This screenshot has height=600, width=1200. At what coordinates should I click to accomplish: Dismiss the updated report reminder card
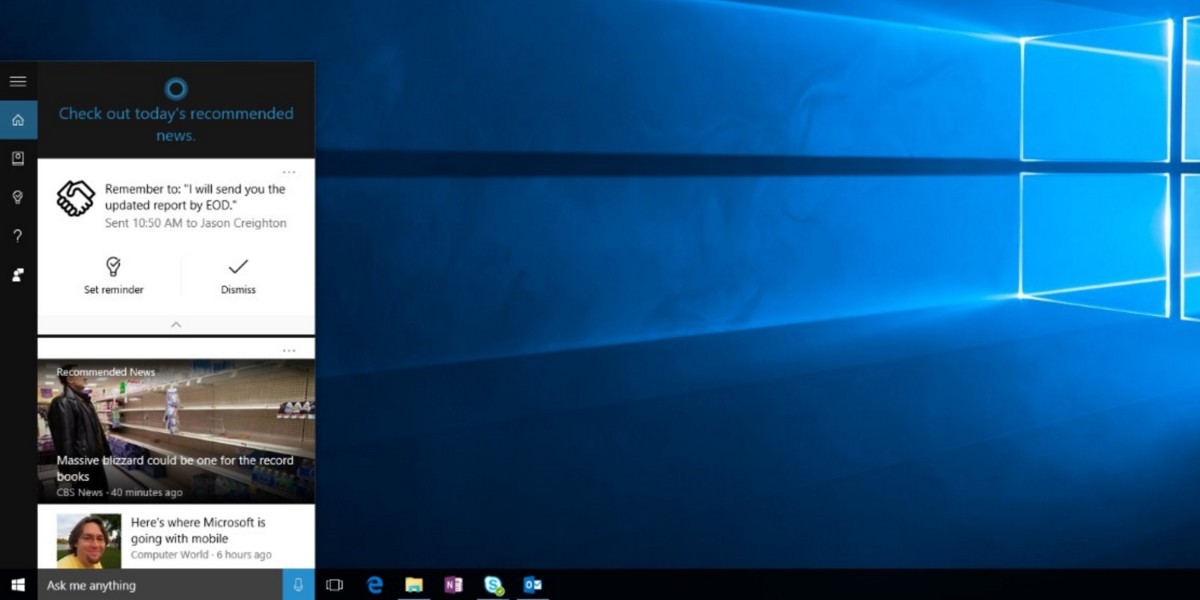coord(238,276)
